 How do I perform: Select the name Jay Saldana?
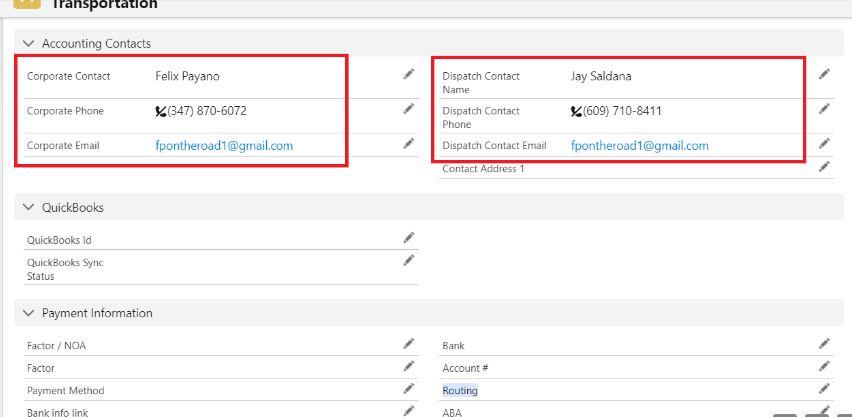[601, 76]
